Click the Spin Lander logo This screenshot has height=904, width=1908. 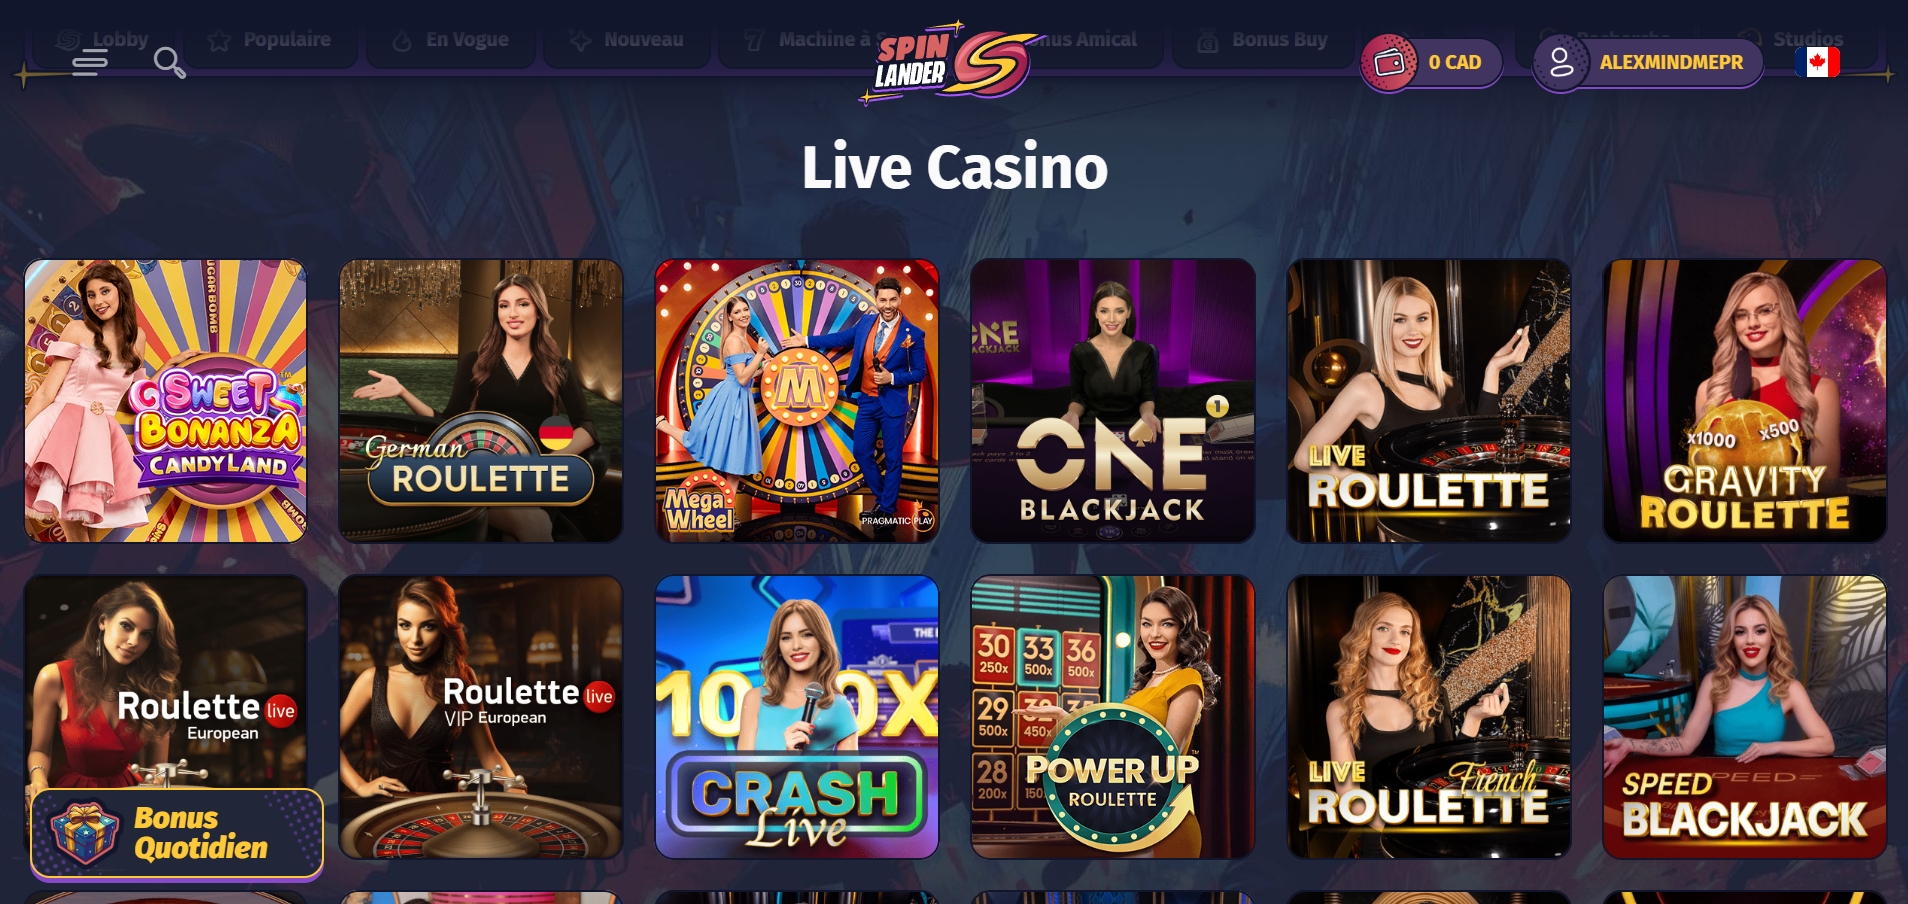950,62
